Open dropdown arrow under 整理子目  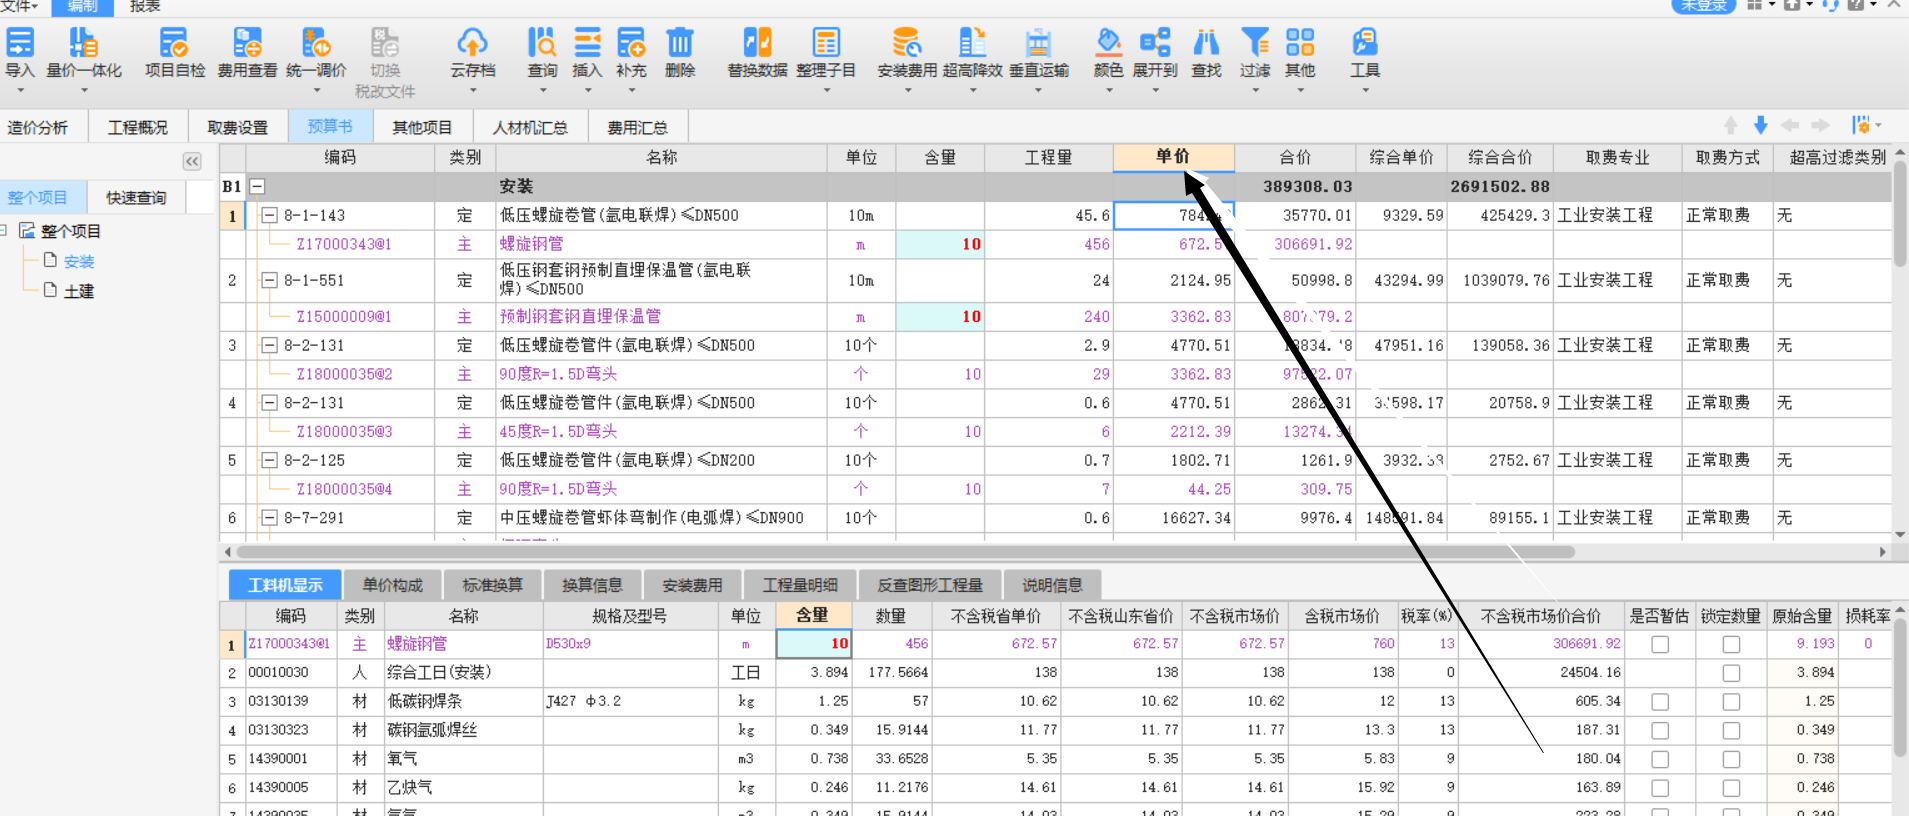(826, 90)
